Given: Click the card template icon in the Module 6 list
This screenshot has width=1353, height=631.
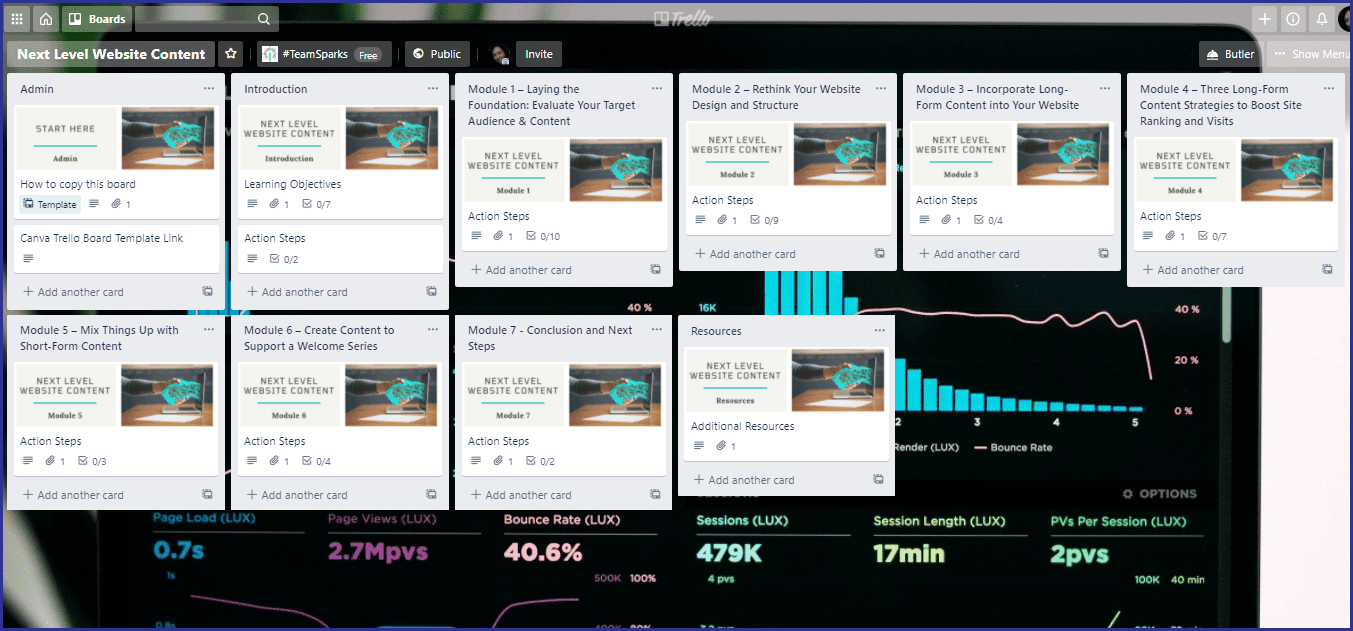Looking at the screenshot, I should (431, 495).
